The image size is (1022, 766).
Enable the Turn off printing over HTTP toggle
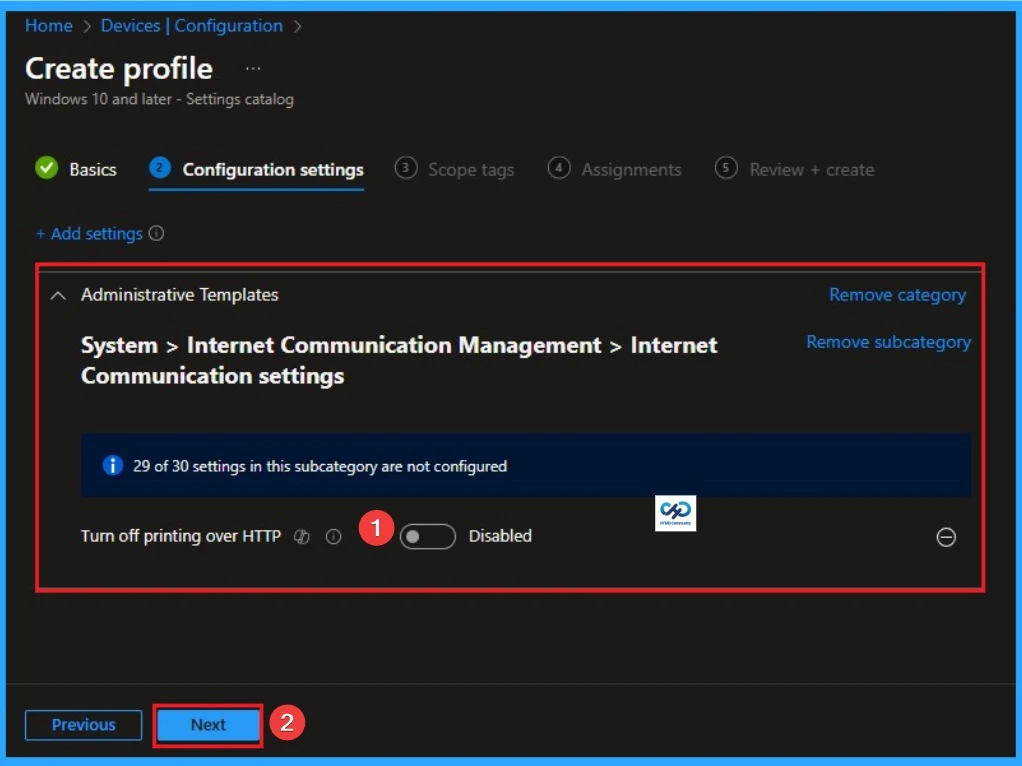pyautogui.click(x=427, y=536)
